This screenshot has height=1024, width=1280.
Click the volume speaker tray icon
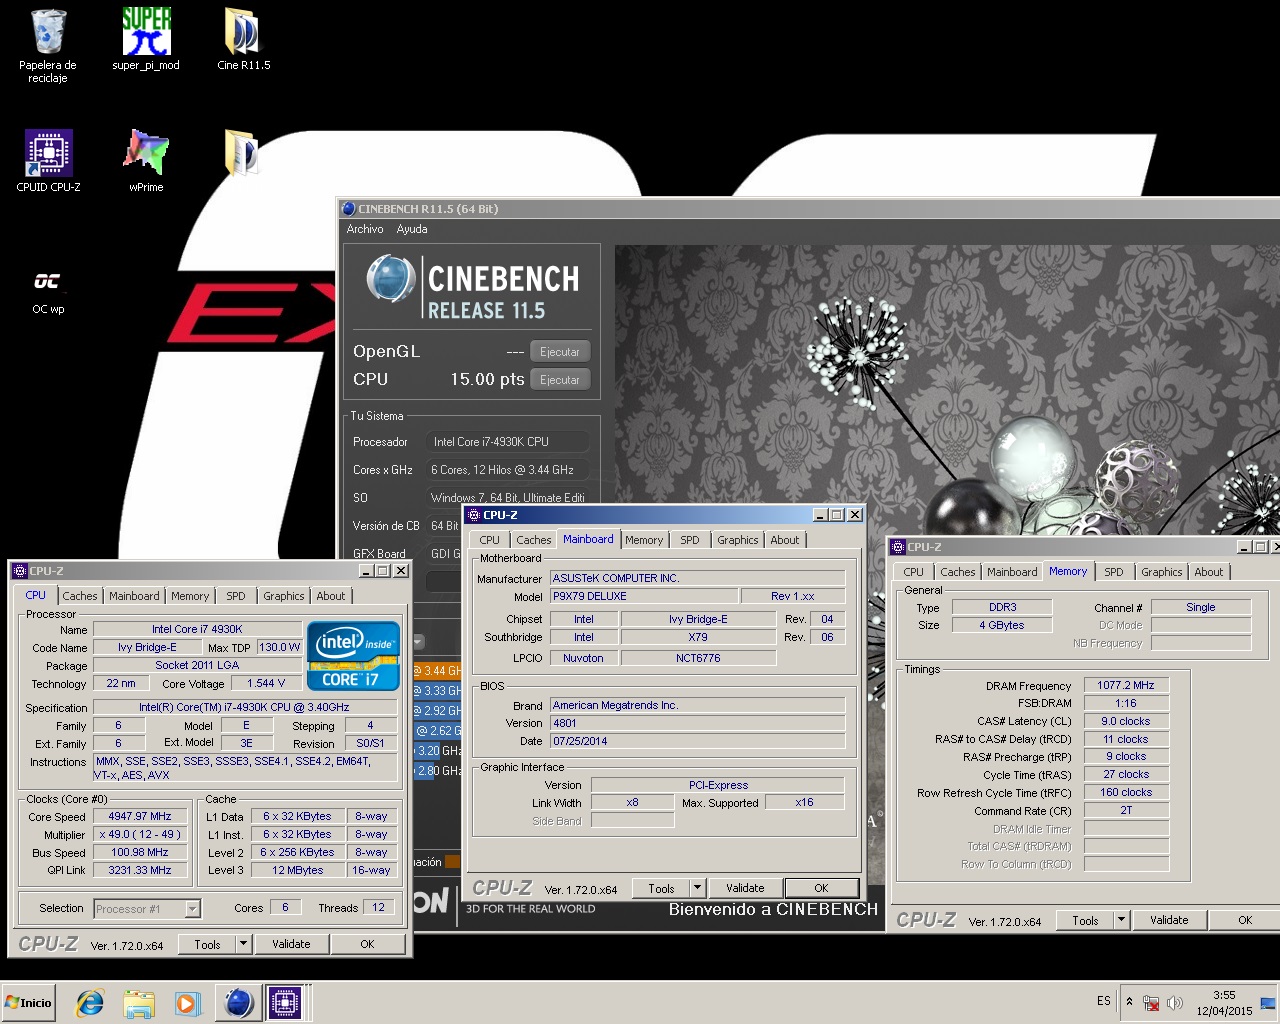[x=1175, y=1003]
